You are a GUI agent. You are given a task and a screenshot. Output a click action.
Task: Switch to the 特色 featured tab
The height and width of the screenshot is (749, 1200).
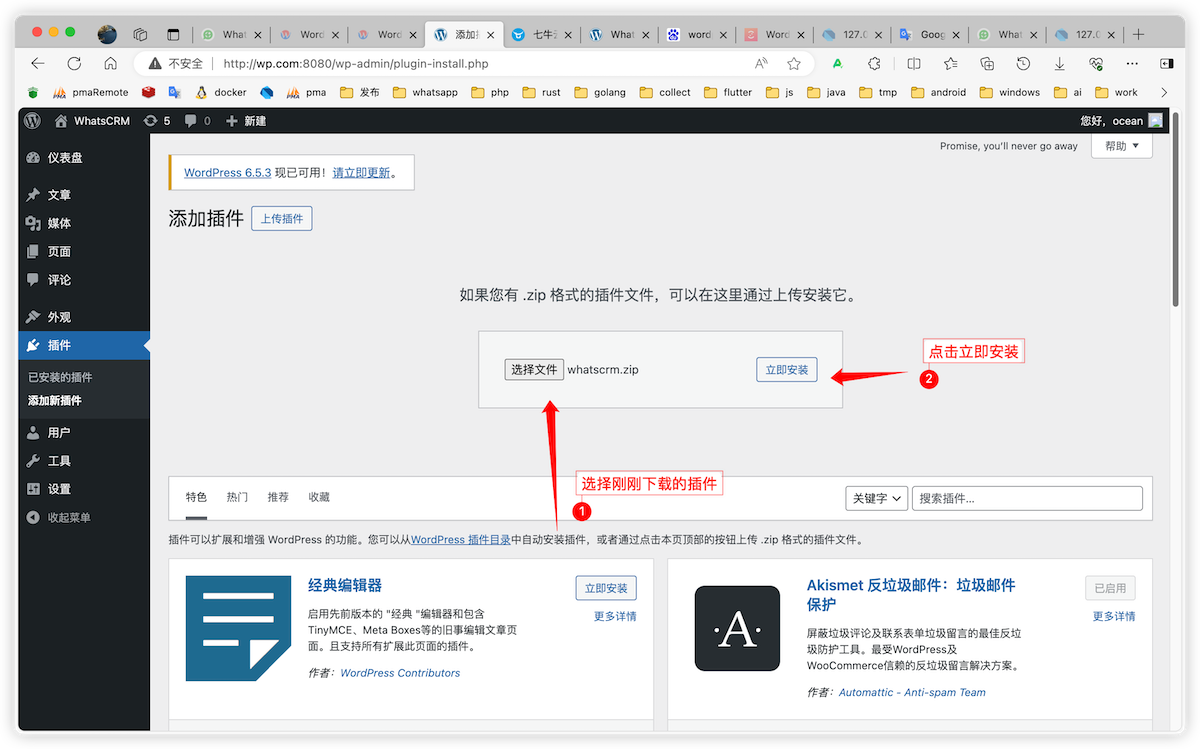196,497
